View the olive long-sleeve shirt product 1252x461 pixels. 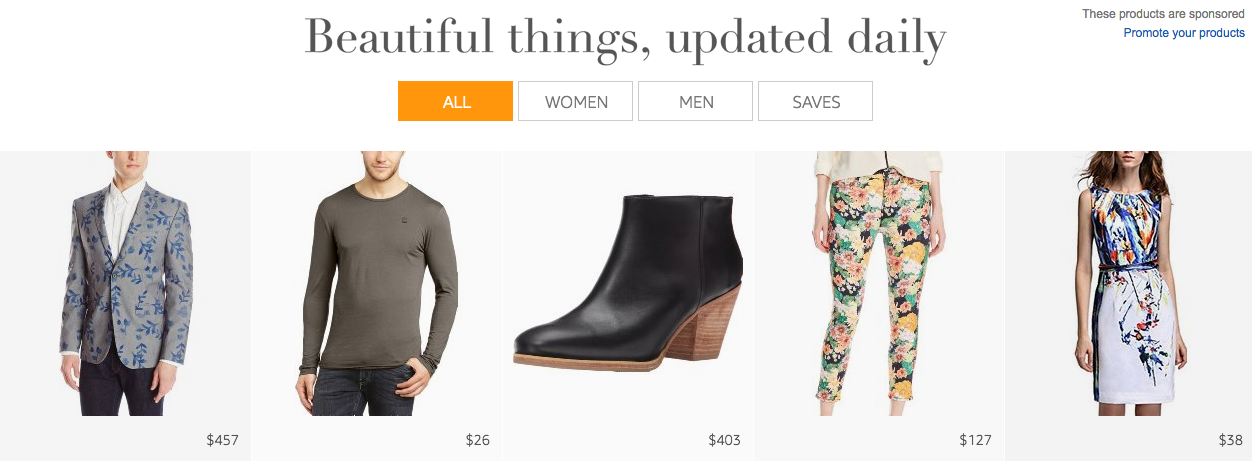pyautogui.click(x=377, y=283)
